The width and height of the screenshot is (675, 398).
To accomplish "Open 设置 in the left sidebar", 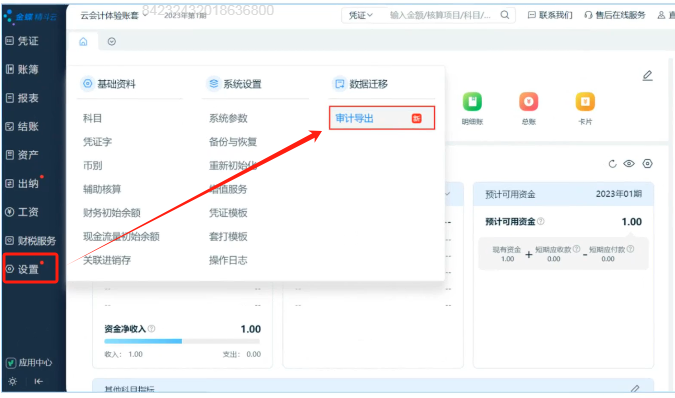I will [x=30, y=268].
